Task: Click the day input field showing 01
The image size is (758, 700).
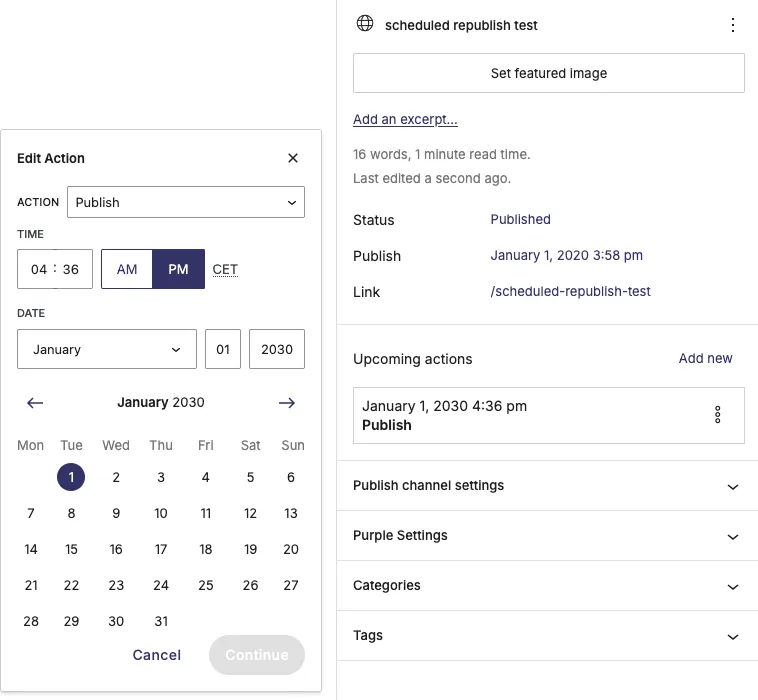Action: tap(223, 349)
